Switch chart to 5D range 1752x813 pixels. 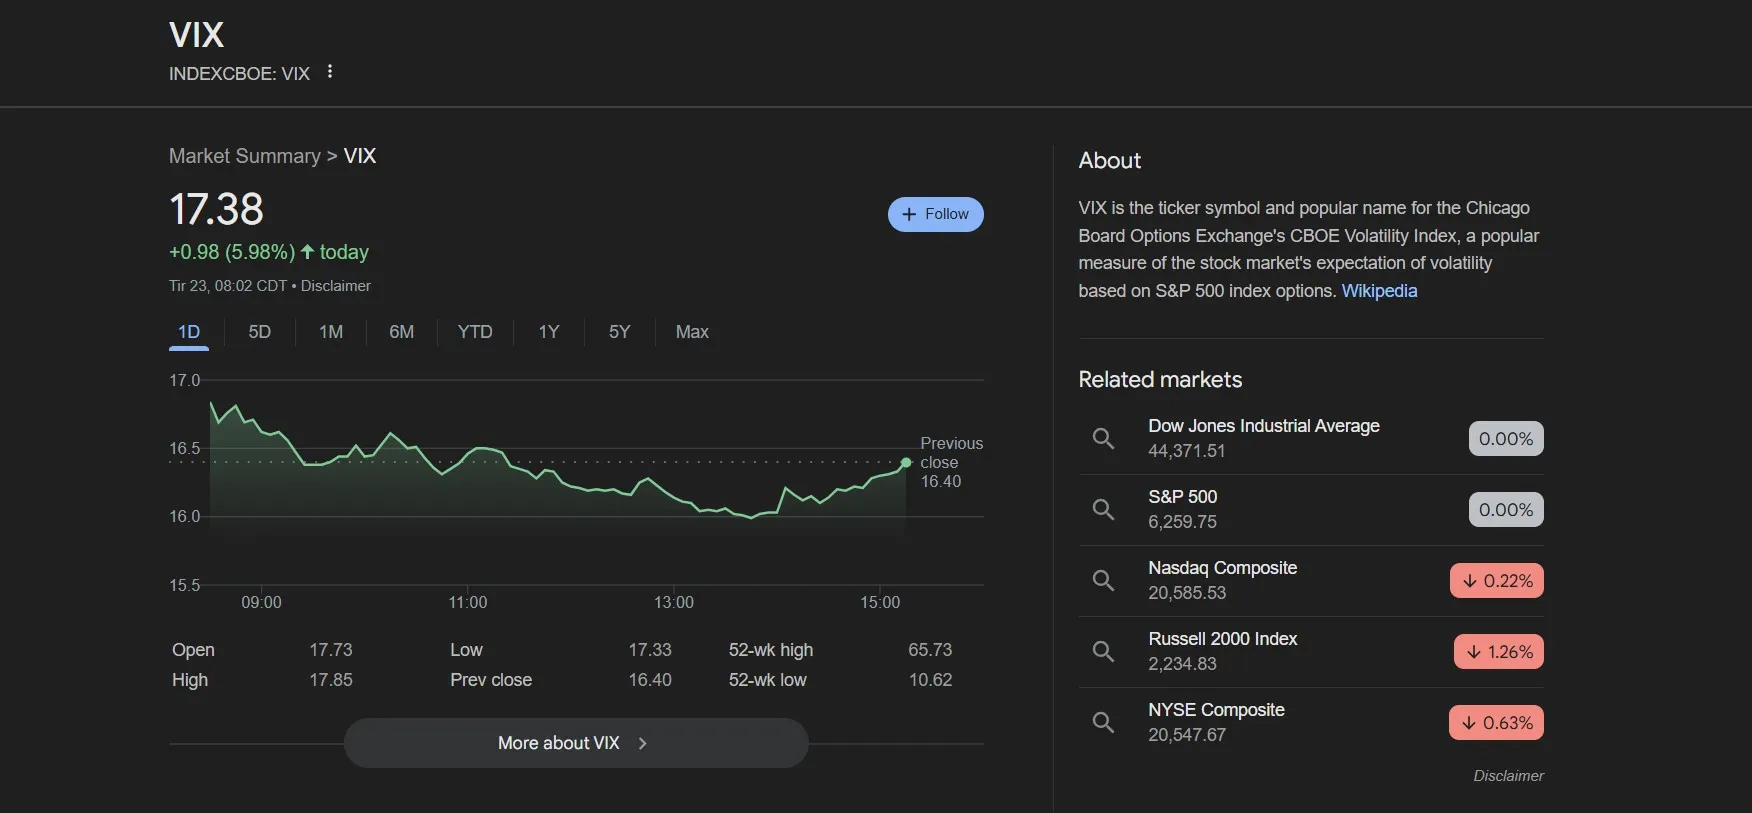(259, 332)
